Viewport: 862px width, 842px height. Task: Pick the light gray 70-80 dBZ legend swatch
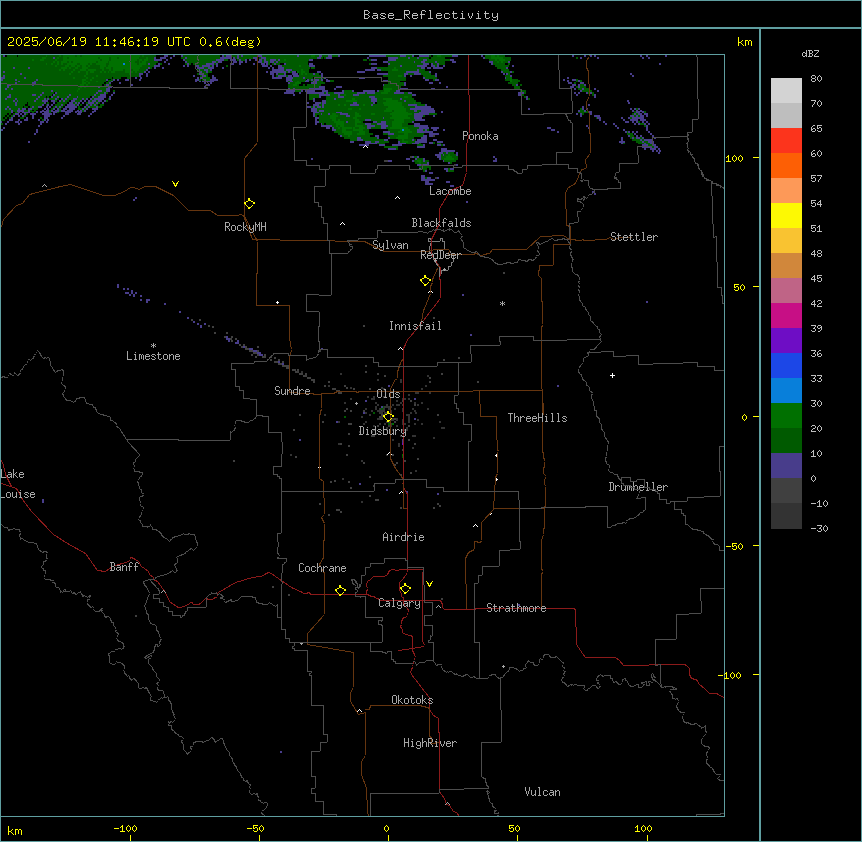pos(786,91)
